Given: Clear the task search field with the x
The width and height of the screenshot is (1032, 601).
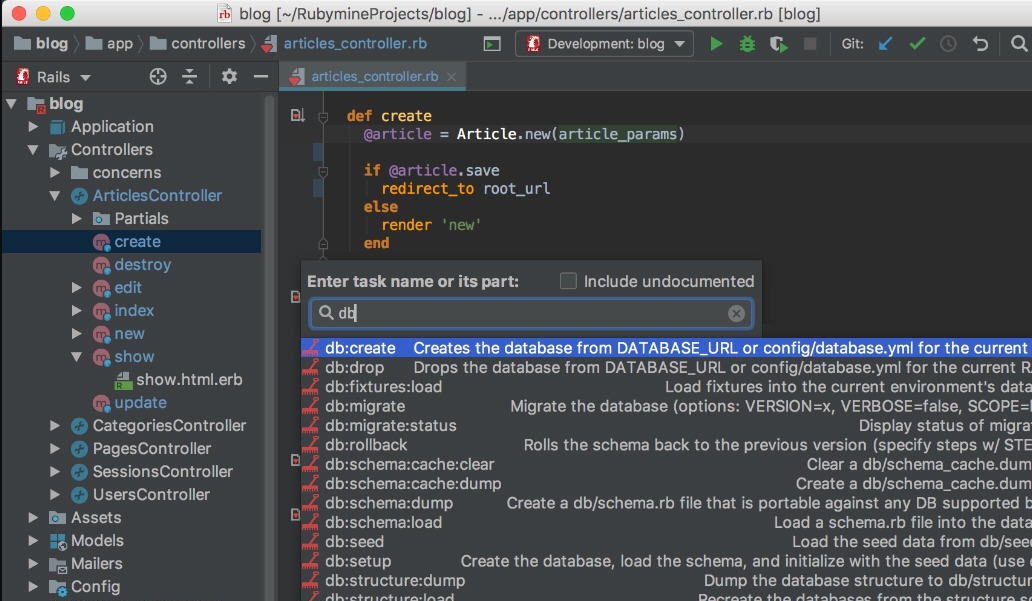Looking at the screenshot, I should [x=735, y=313].
